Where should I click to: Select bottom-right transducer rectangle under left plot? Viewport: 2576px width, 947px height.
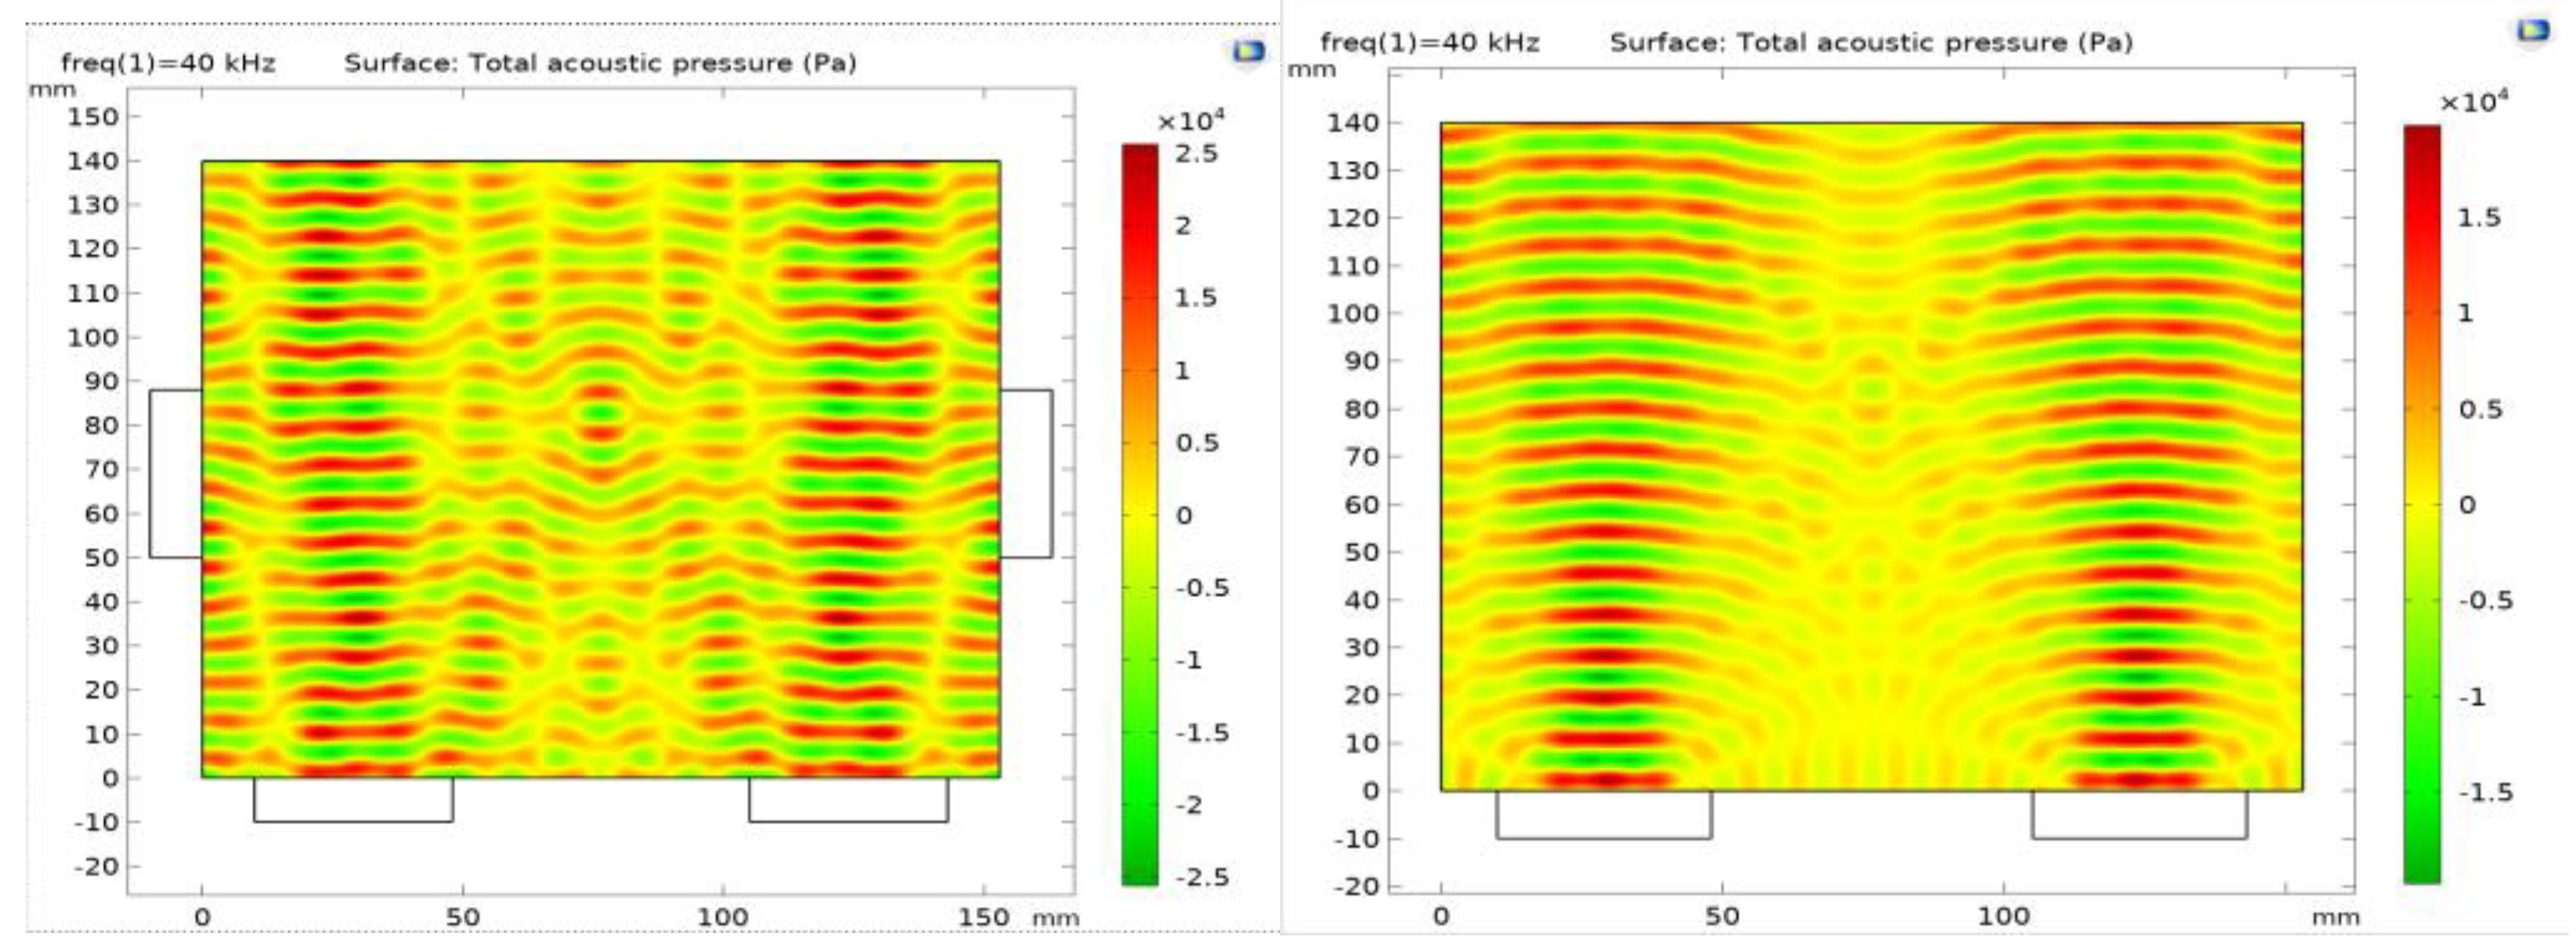pos(848,800)
